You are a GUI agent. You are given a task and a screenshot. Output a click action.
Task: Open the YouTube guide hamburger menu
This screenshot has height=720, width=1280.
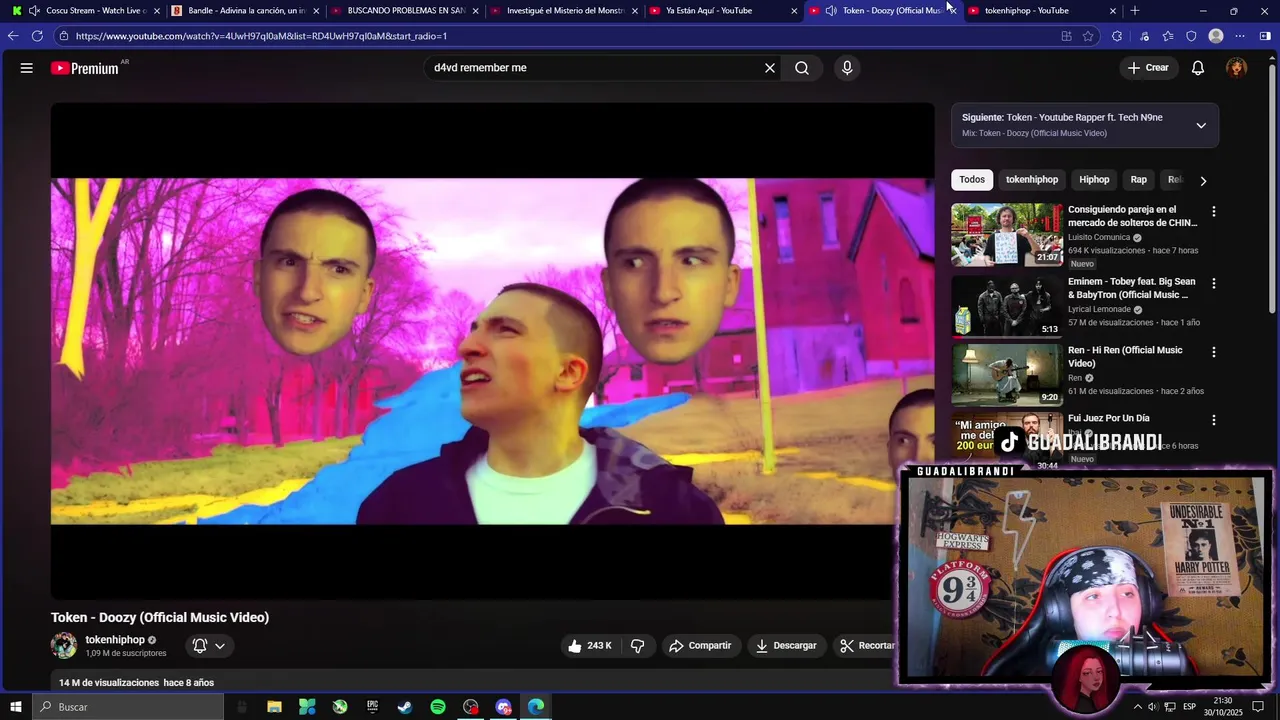[26, 68]
